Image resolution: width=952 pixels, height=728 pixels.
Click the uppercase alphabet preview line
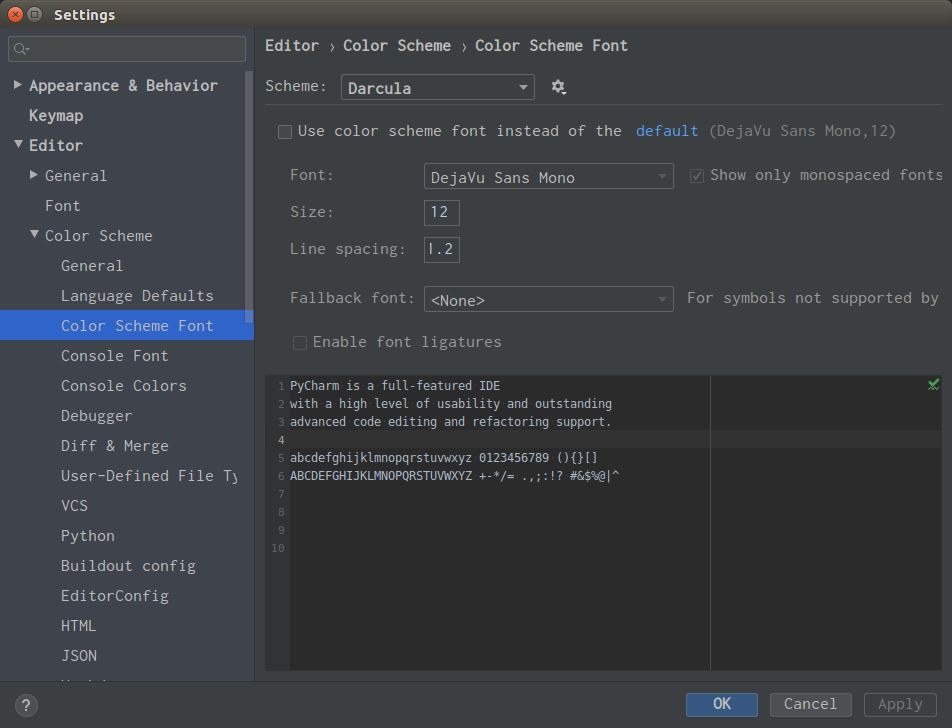[x=454, y=476]
